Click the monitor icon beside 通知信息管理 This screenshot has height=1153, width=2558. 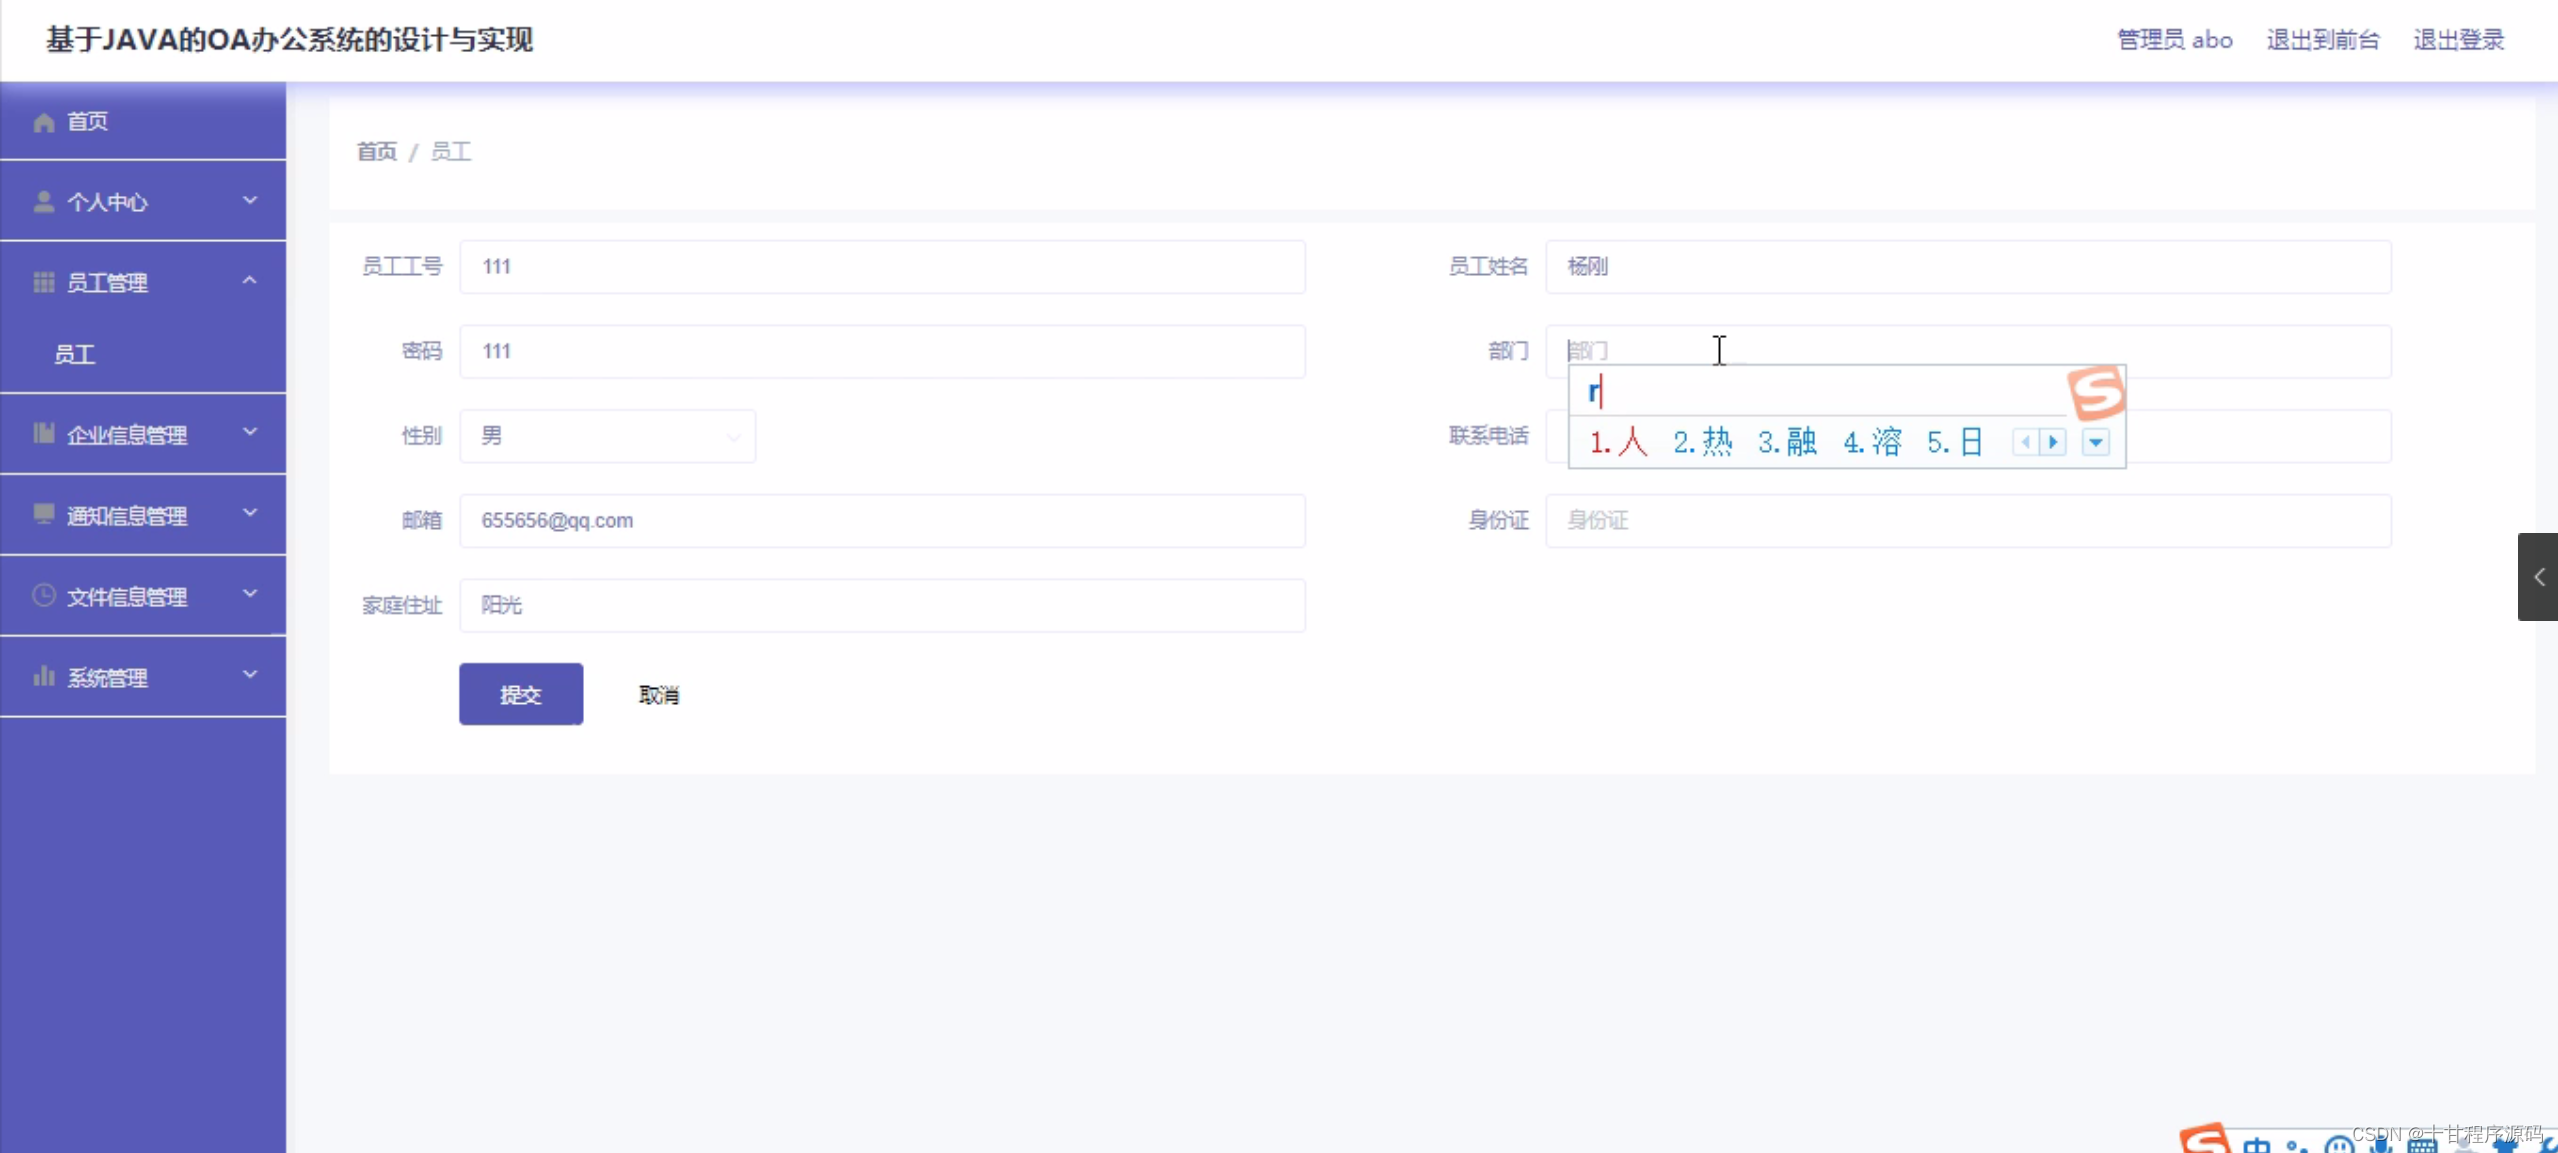click(43, 514)
